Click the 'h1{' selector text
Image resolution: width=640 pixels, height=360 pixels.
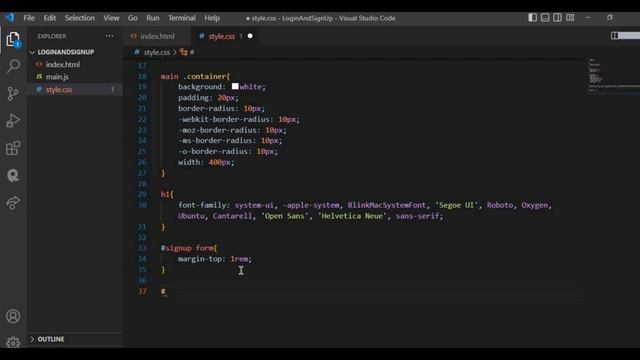167,194
